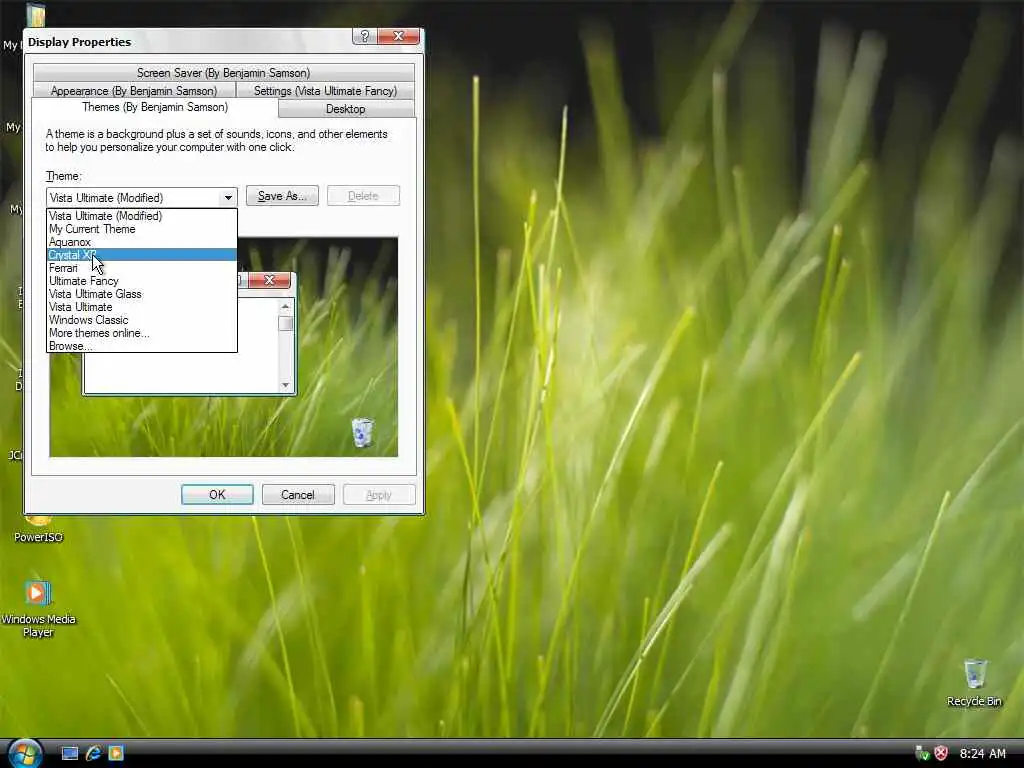Pick the Crystal XP theme
The height and width of the screenshot is (768, 1024).
(x=142, y=255)
